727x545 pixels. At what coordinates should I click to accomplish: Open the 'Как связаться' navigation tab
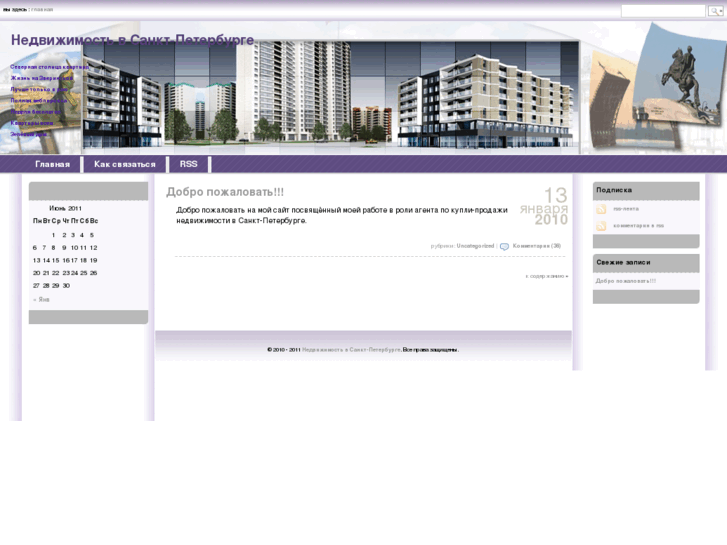point(125,164)
